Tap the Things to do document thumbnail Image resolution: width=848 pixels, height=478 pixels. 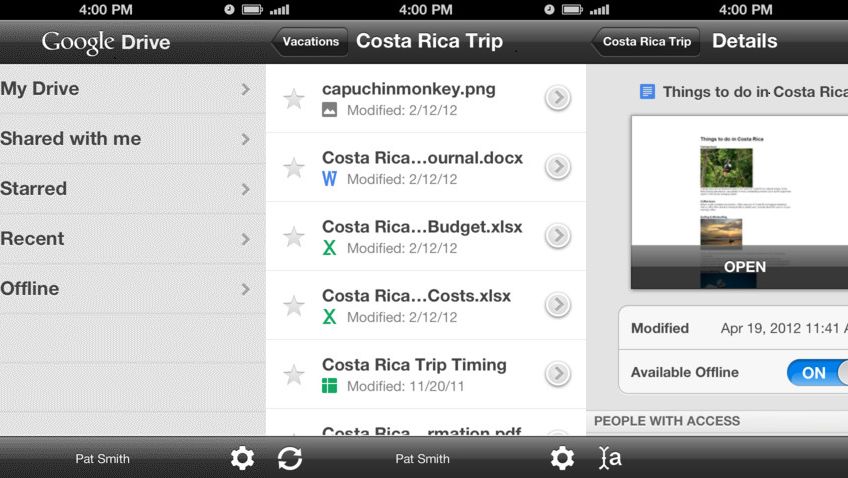coord(740,192)
